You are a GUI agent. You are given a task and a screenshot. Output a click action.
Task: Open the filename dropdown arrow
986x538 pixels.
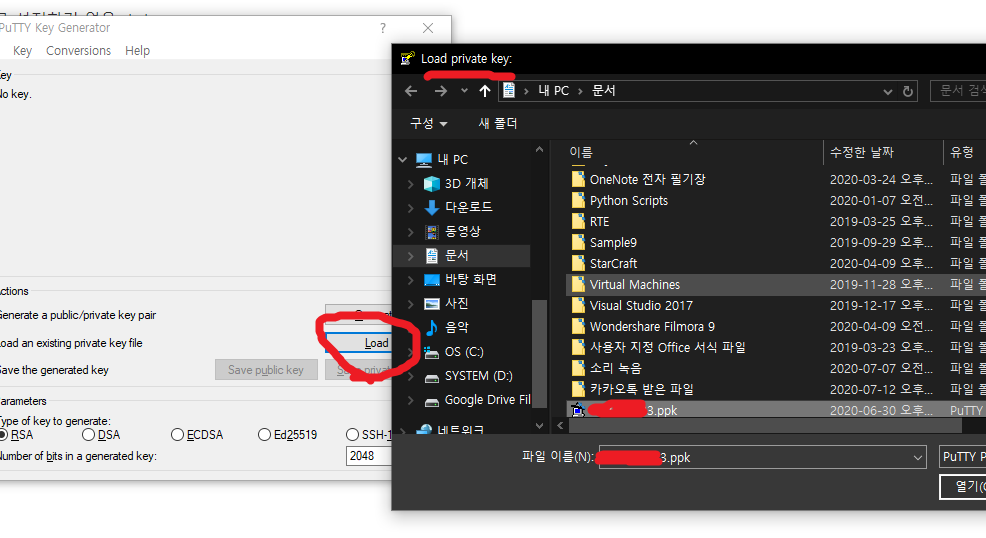click(918, 458)
